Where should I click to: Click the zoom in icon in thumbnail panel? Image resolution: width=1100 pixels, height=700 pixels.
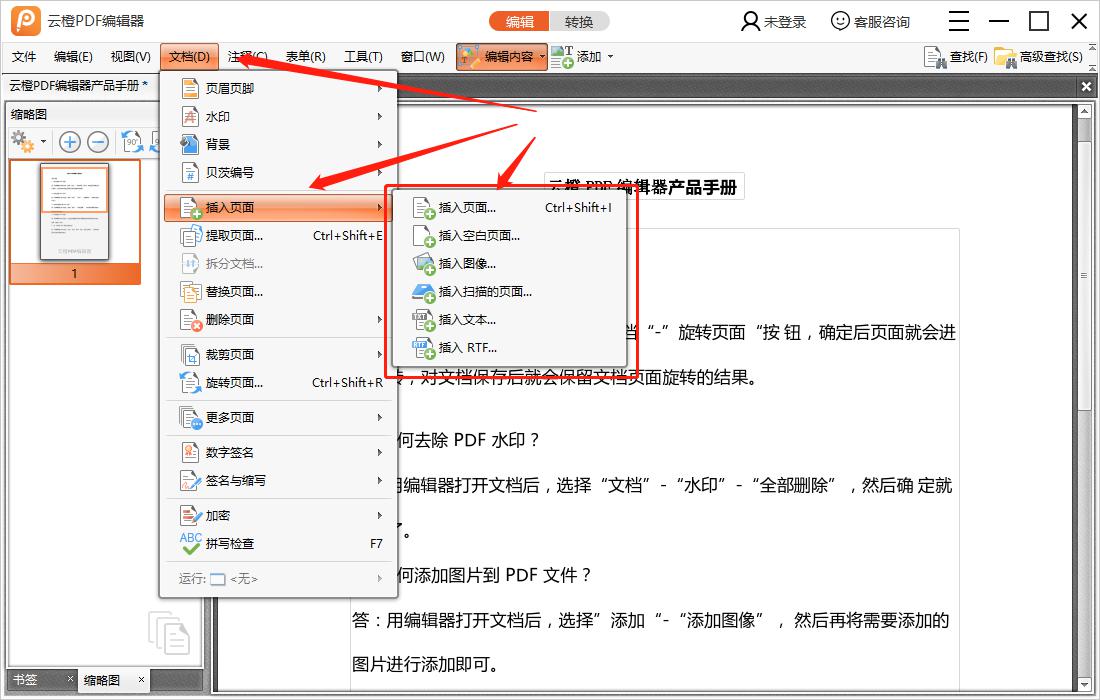pyautogui.click(x=68, y=141)
